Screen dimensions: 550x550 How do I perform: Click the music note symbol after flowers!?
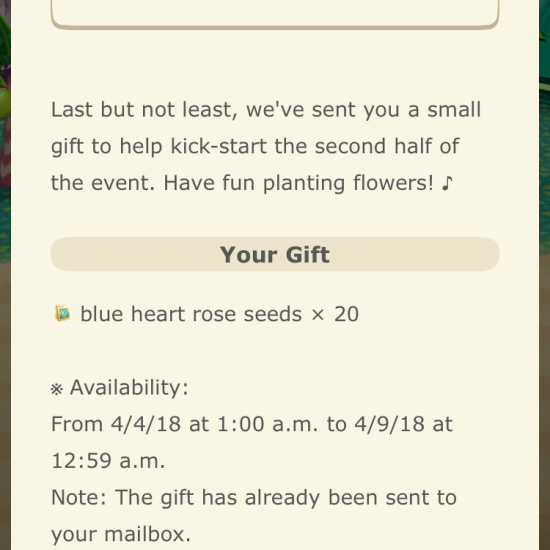tap(447, 183)
